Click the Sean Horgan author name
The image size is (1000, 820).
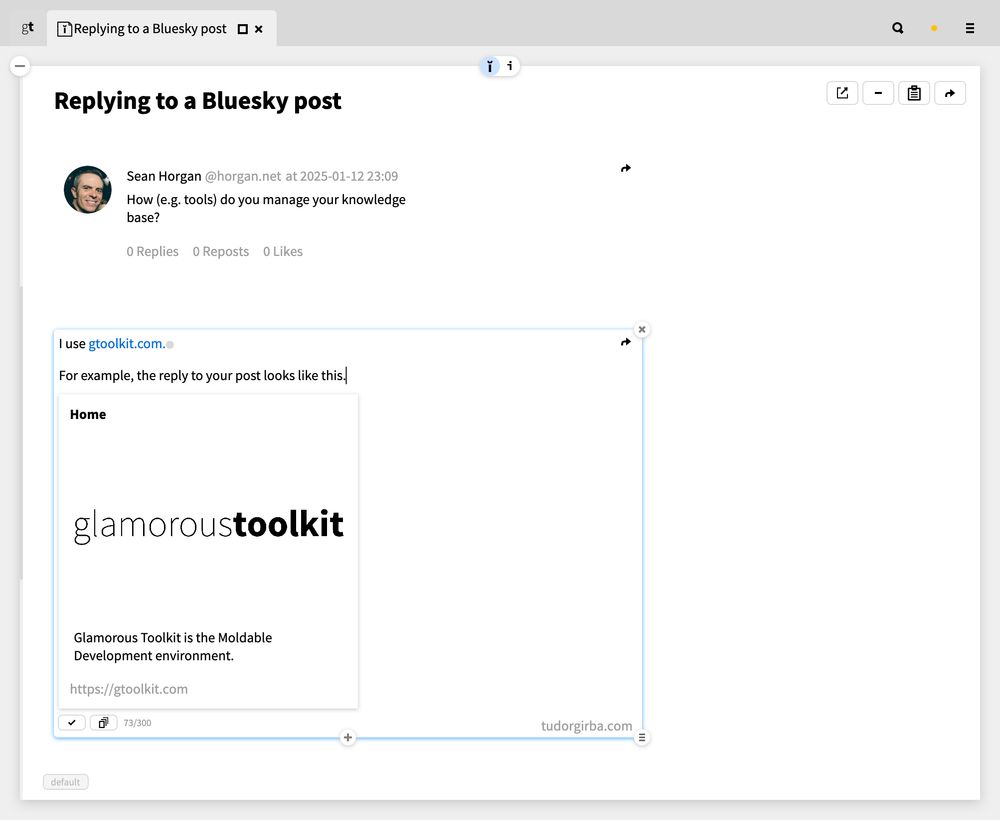(x=164, y=176)
